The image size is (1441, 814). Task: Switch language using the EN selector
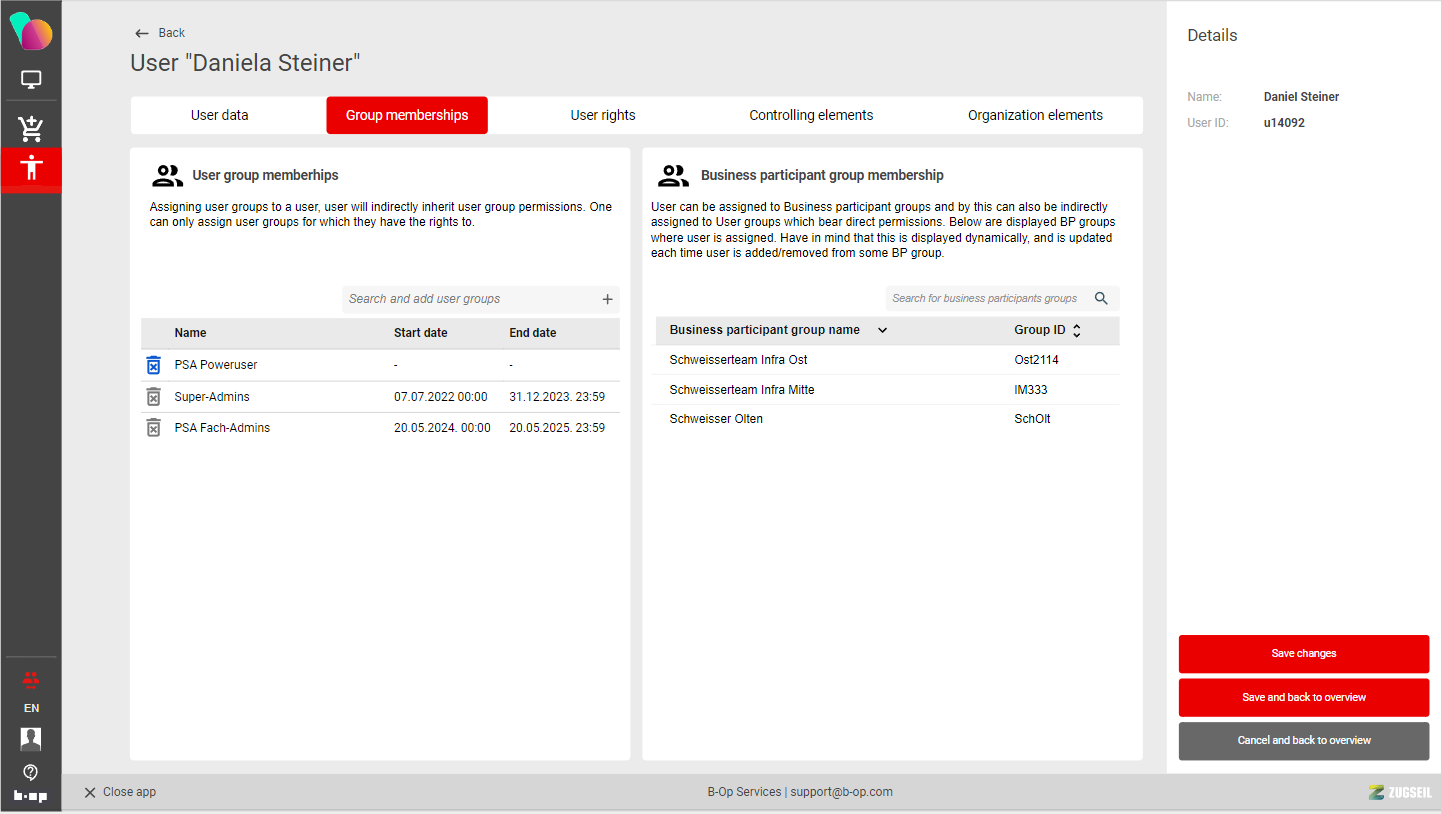[x=31, y=708]
